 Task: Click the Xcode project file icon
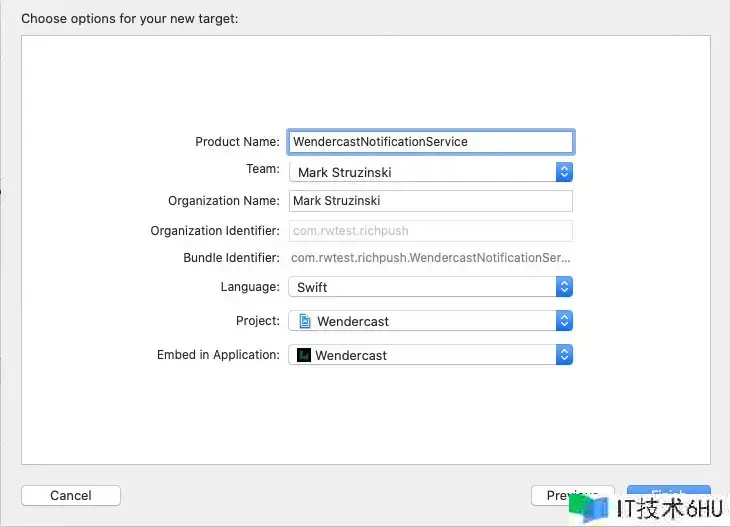305,321
